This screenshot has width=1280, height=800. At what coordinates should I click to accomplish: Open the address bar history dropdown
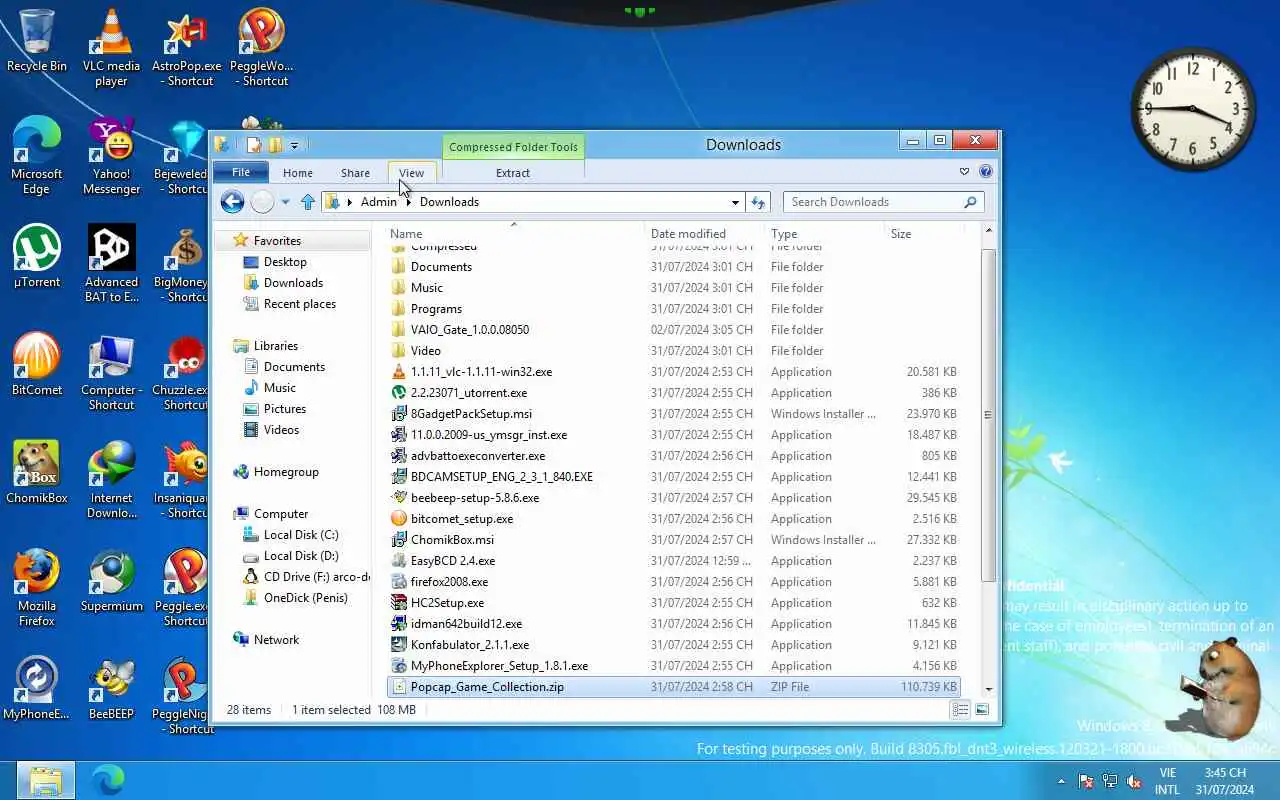pyautogui.click(x=736, y=202)
